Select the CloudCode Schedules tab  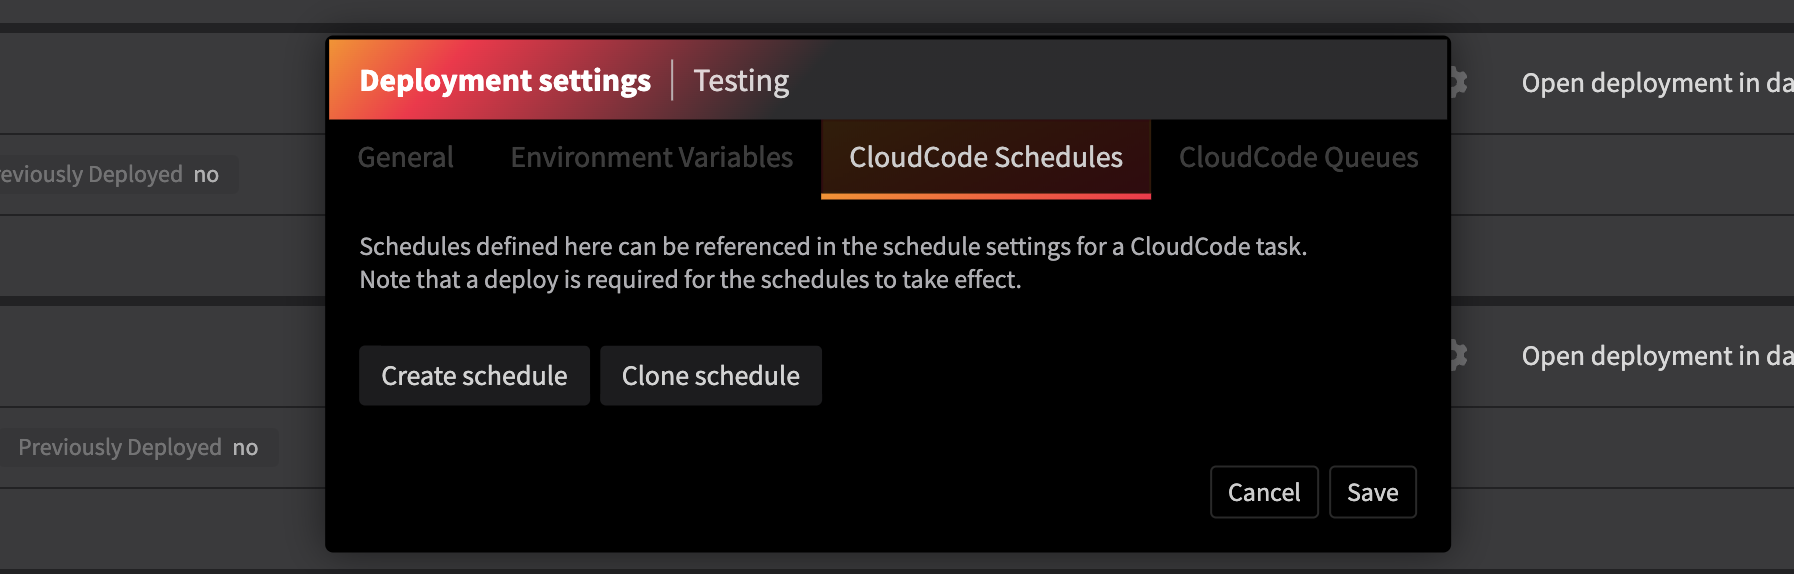tap(985, 157)
